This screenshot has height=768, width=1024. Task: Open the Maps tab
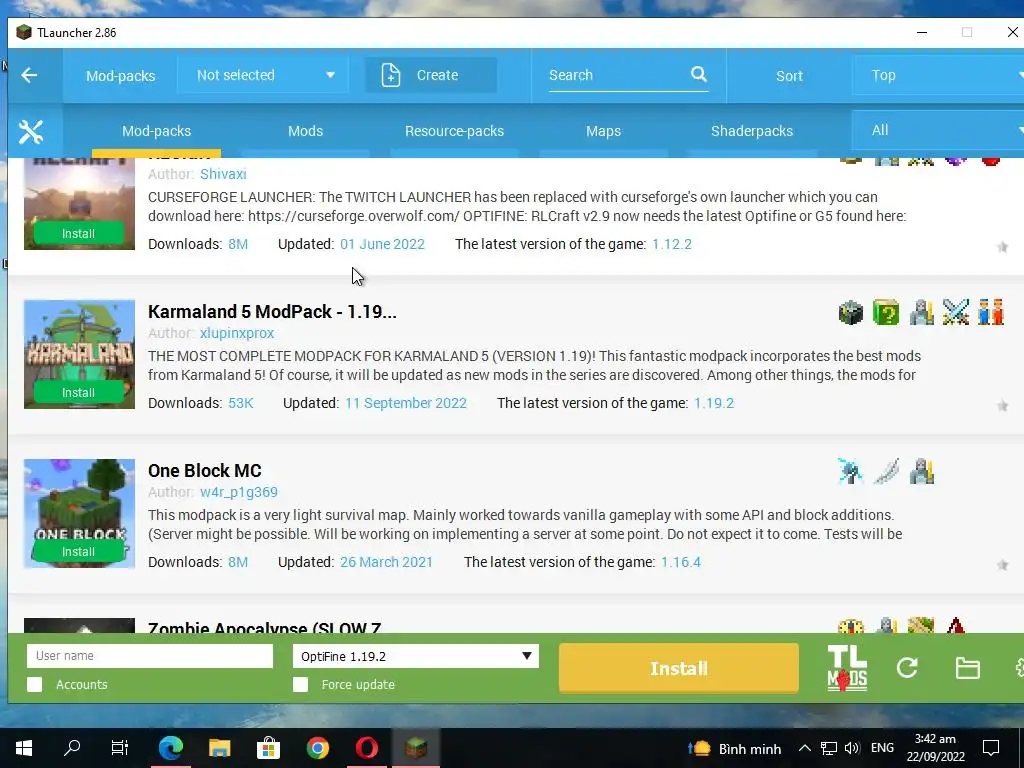pyautogui.click(x=603, y=131)
